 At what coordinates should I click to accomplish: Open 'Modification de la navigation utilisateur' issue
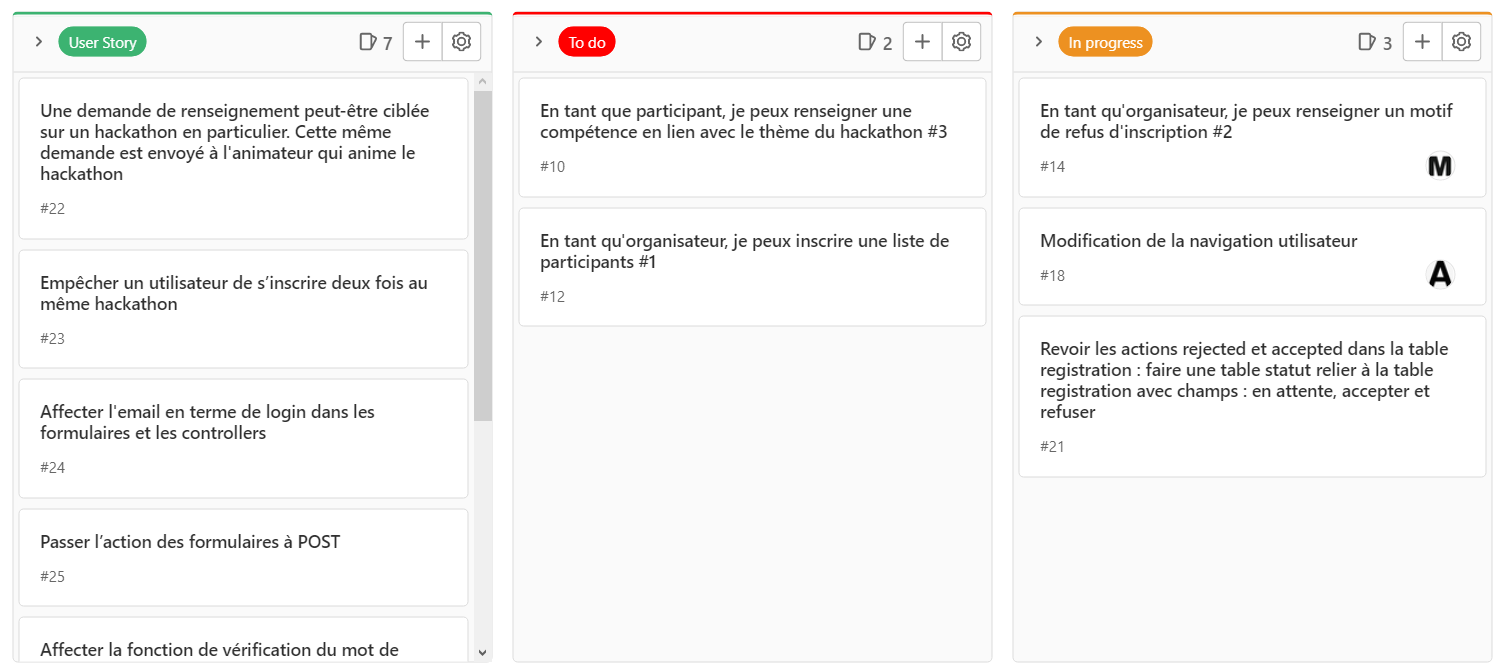[1198, 241]
